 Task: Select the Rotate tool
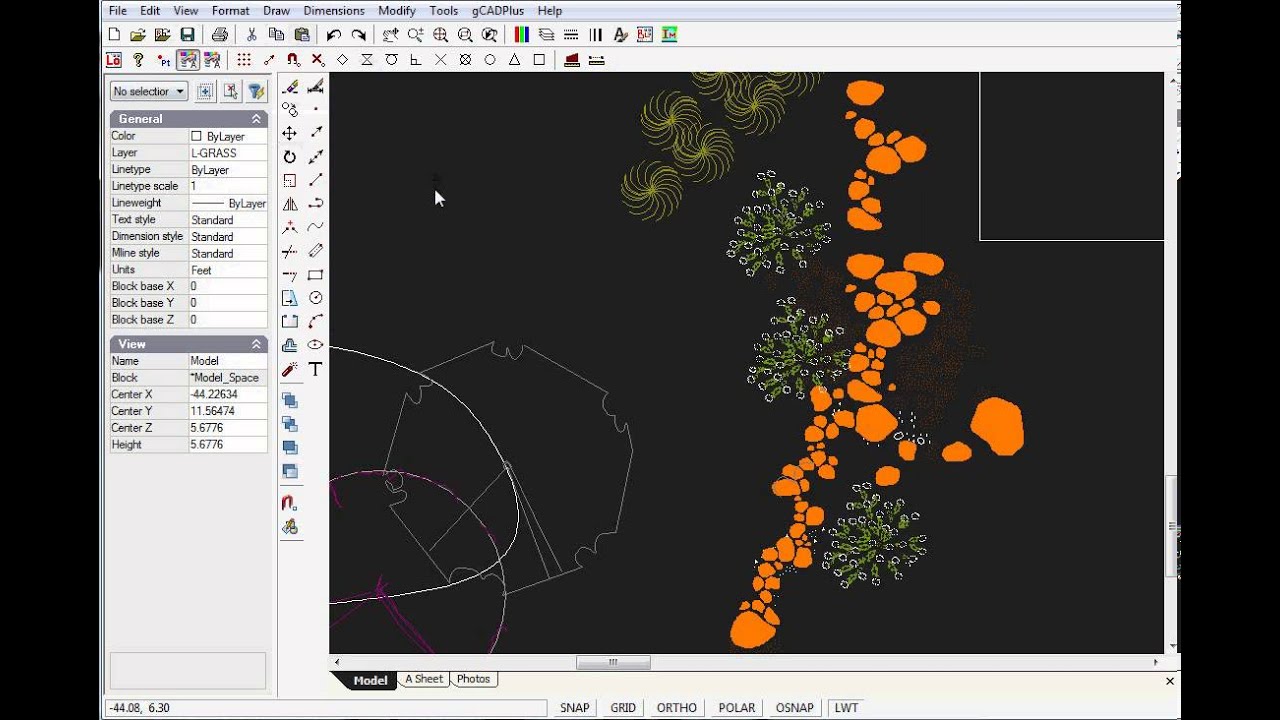[290, 157]
